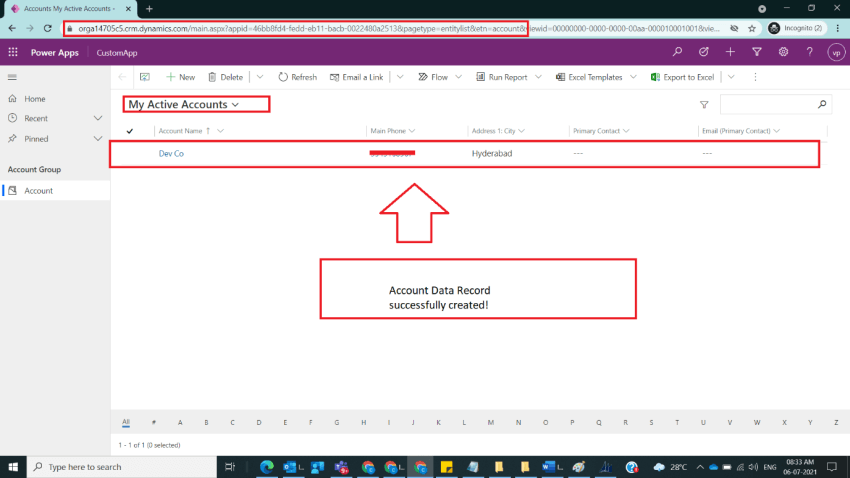Viewport: 850px width, 478px height.
Task: Click the 1 - 1 of 1 record count
Action: (150, 445)
